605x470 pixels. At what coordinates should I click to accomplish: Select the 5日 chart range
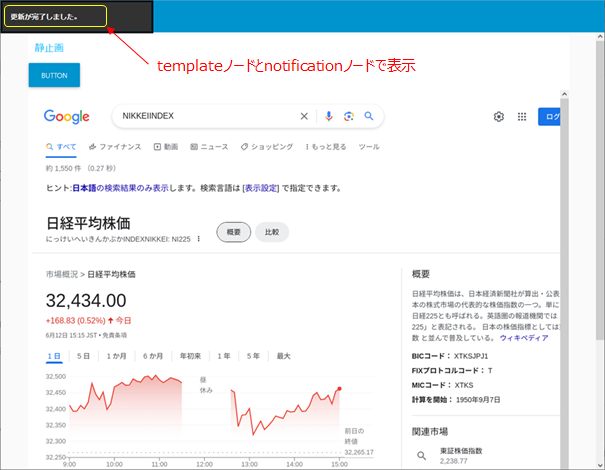pos(83,356)
